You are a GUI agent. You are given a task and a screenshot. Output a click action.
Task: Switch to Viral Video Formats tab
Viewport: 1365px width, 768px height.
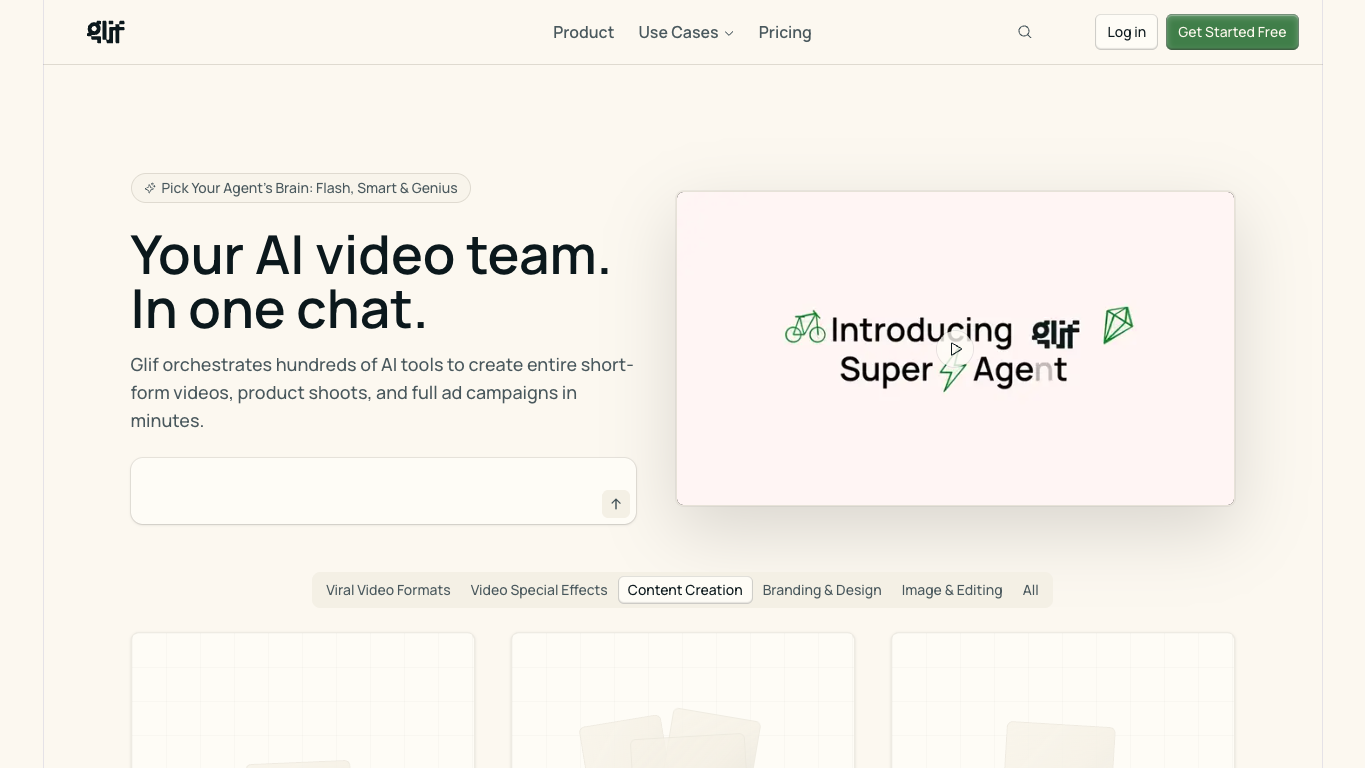pos(388,590)
